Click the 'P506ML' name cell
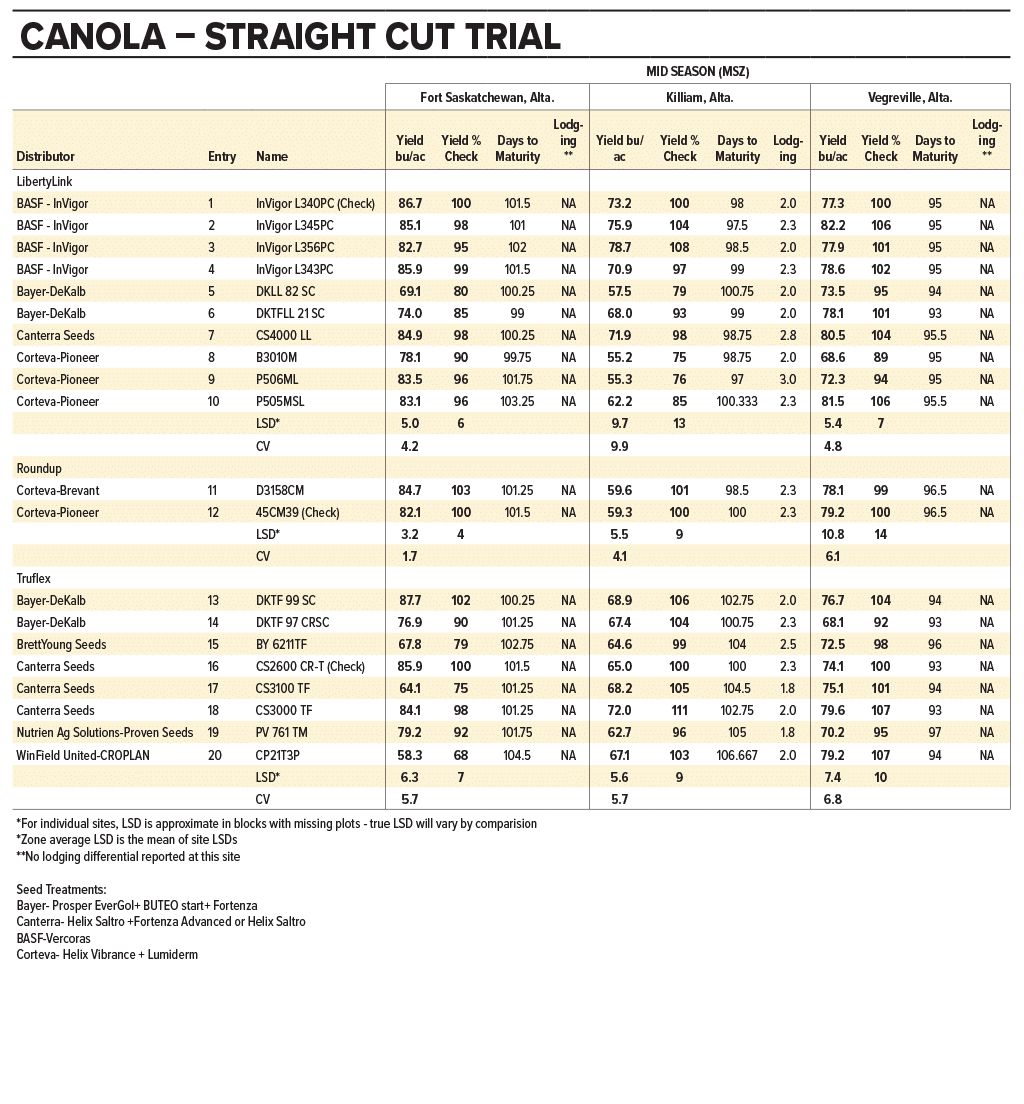1024x1104 pixels. 277,379
